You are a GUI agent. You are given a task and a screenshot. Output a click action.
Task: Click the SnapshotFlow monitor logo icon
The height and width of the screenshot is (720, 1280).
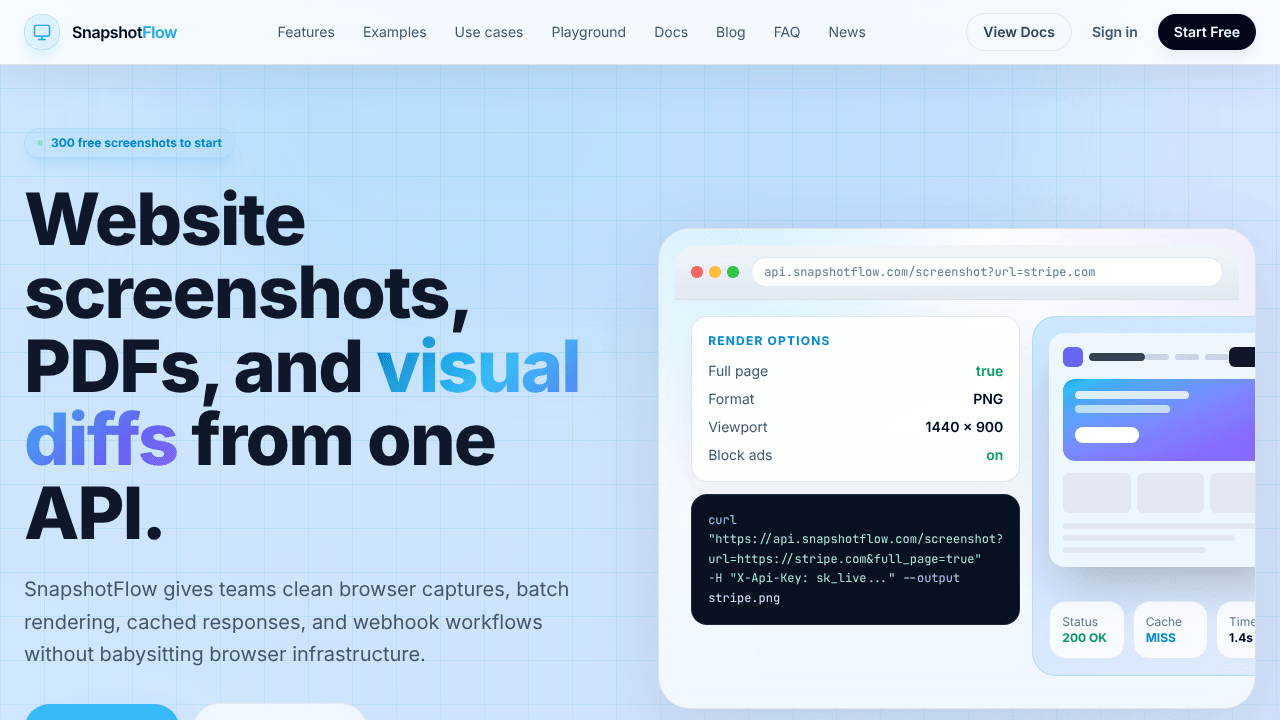point(42,32)
